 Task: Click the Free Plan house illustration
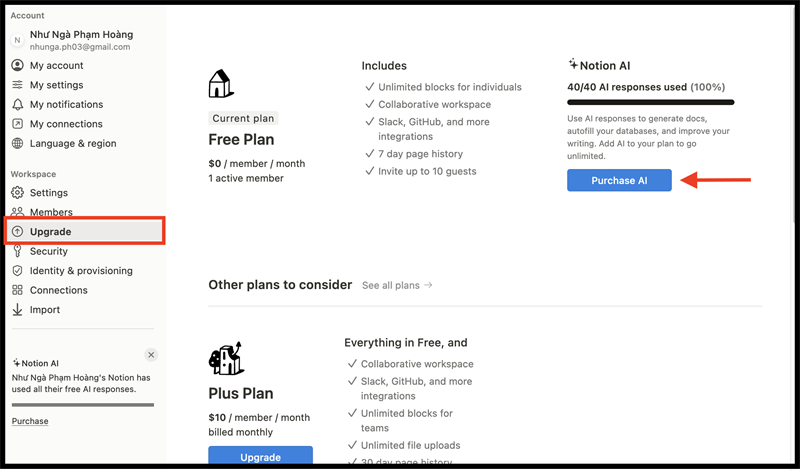[221, 83]
